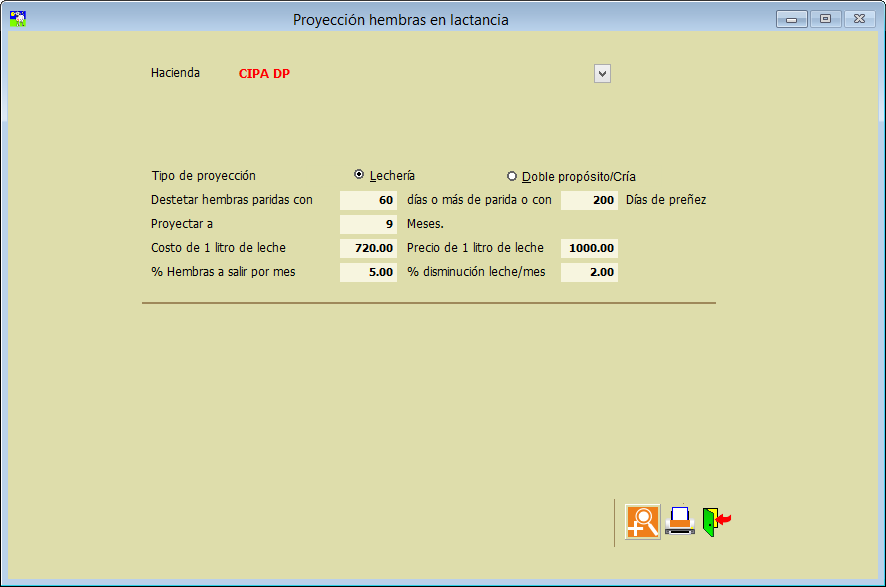This screenshot has width=886, height=587.
Task: Minimize the Proyección hembras en lactancia window
Action: point(791,19)
